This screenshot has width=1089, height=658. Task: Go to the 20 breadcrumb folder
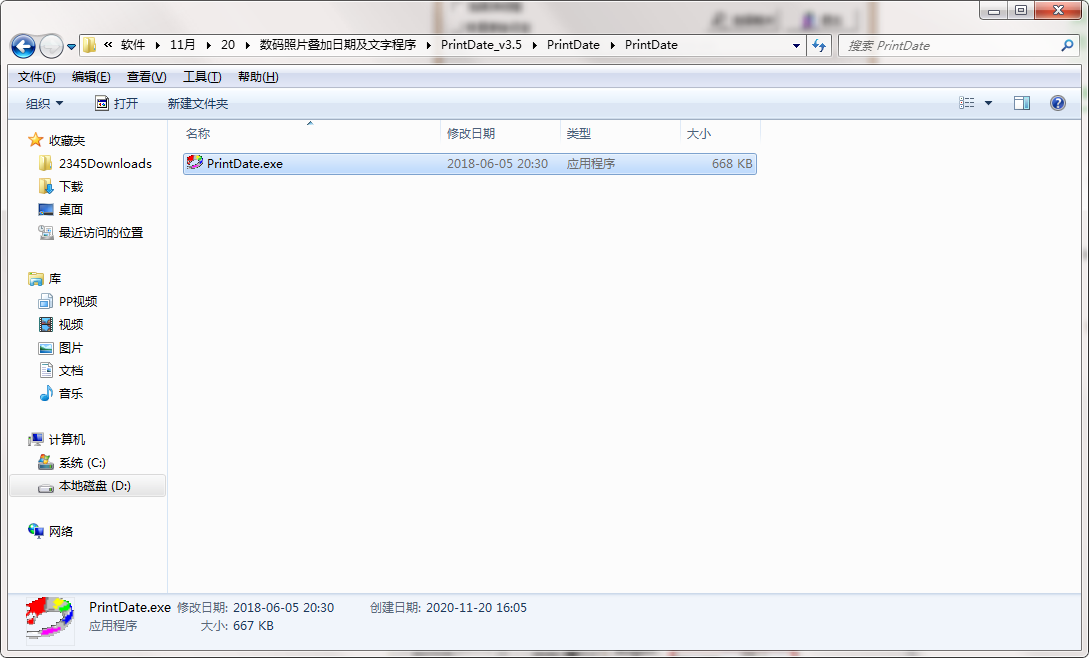click(x=228, y=45)
